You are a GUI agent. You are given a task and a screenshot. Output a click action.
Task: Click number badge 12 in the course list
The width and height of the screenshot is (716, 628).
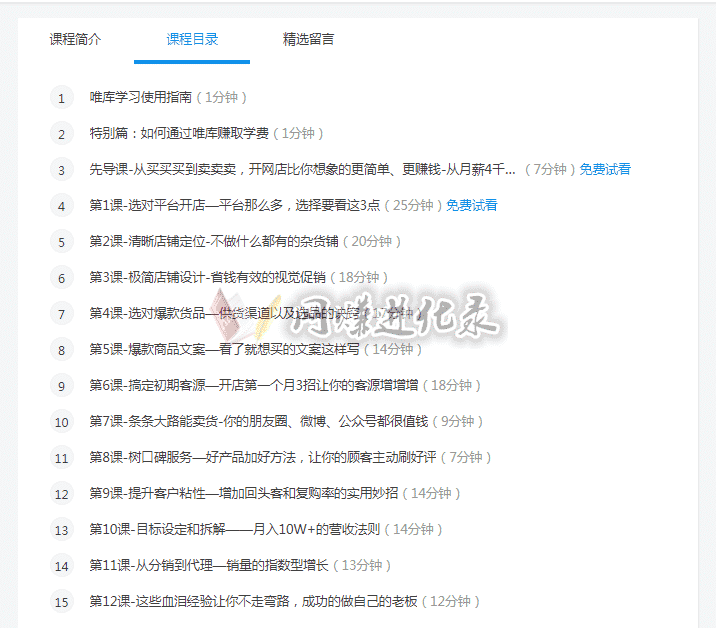click(x=62, y=494)
